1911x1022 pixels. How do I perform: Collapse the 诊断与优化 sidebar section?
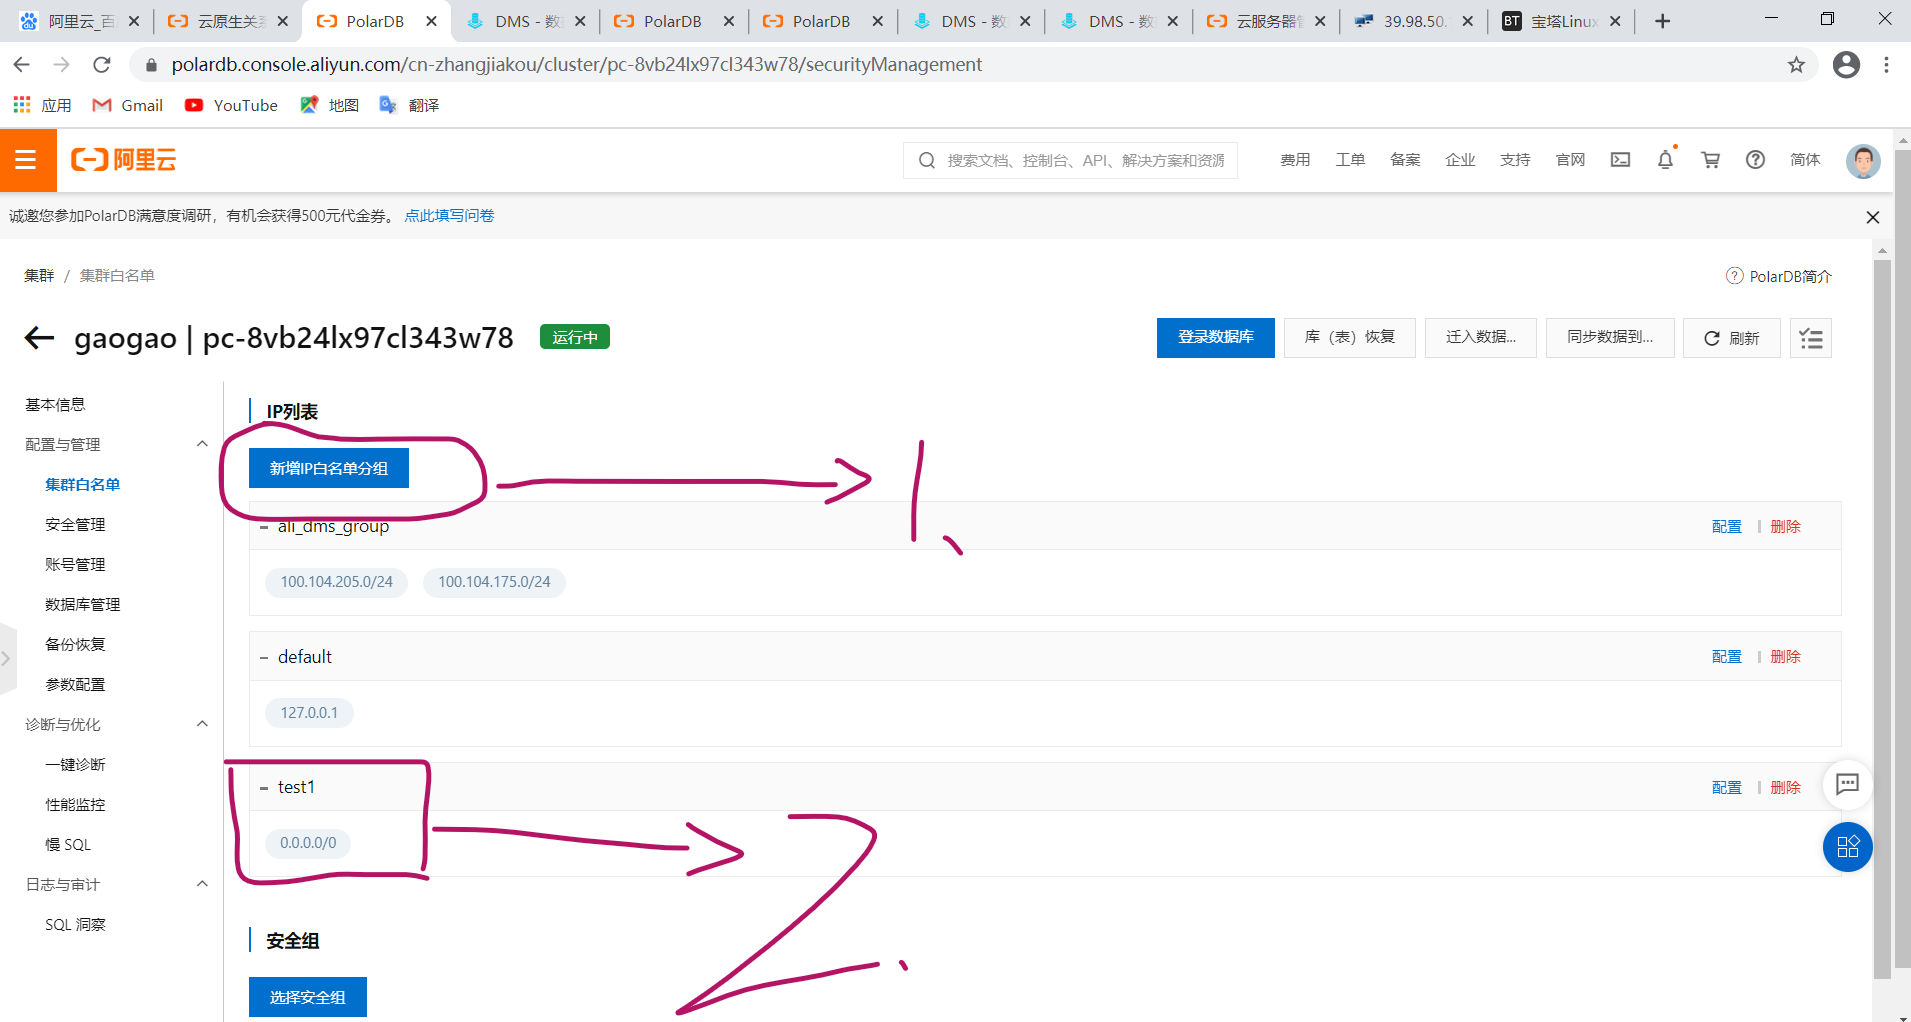click(202, 724)
